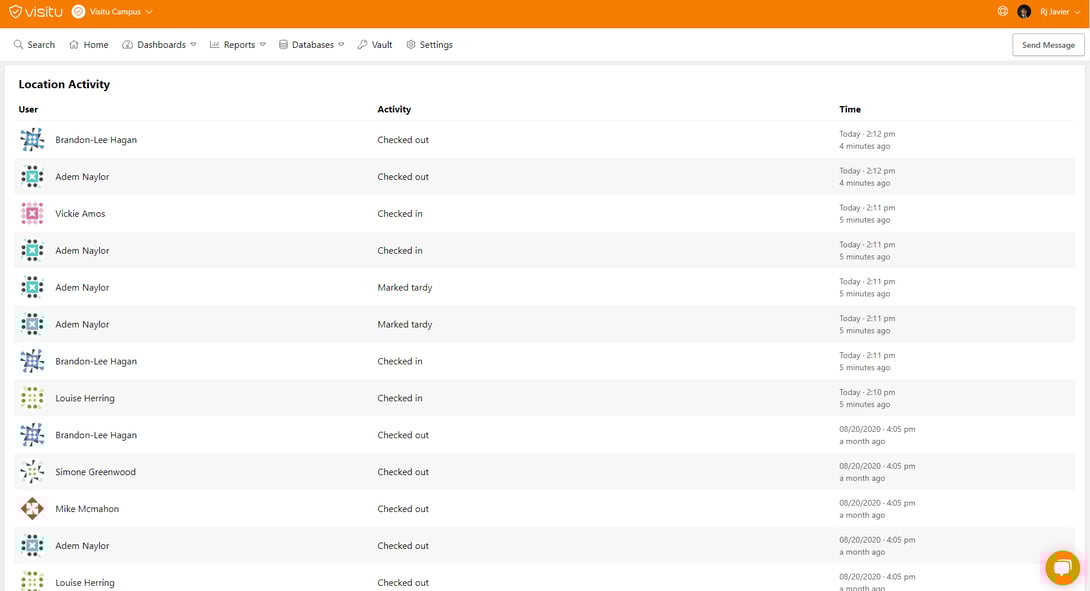The image size is (1090, 591).
Task: Click Mike Mcmahon's brown avatar icon
Action: (x=32, y=509)
